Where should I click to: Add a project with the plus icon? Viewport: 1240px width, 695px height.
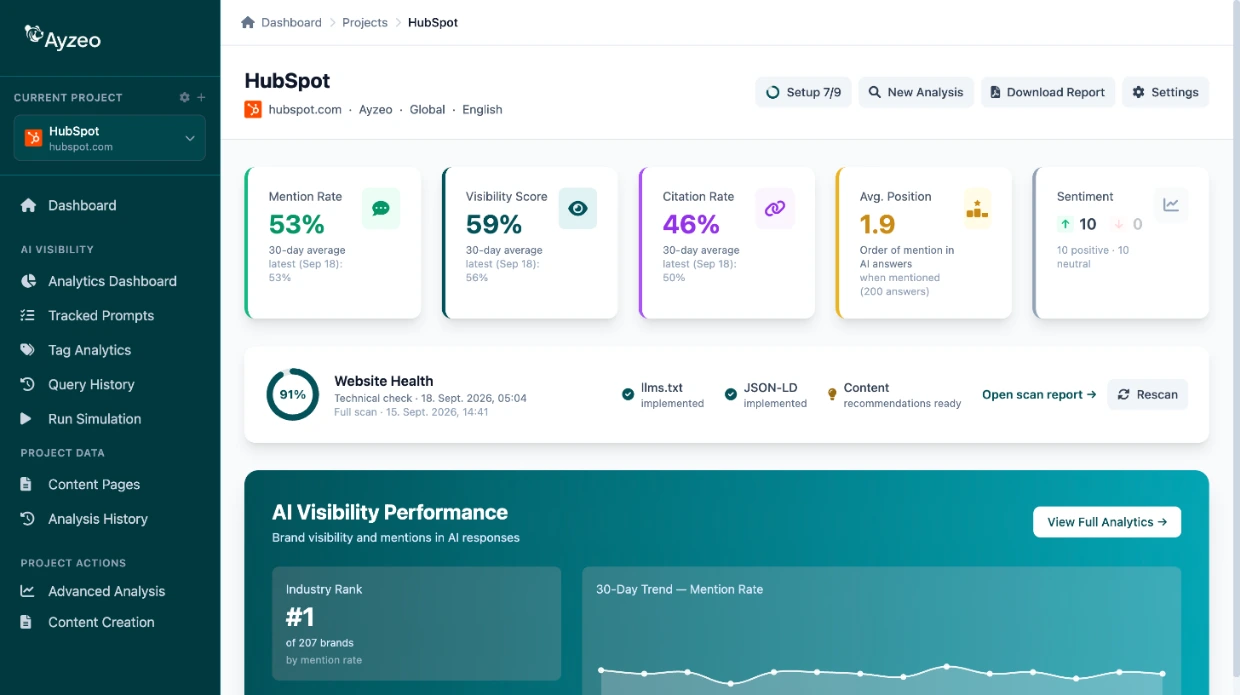201,97
